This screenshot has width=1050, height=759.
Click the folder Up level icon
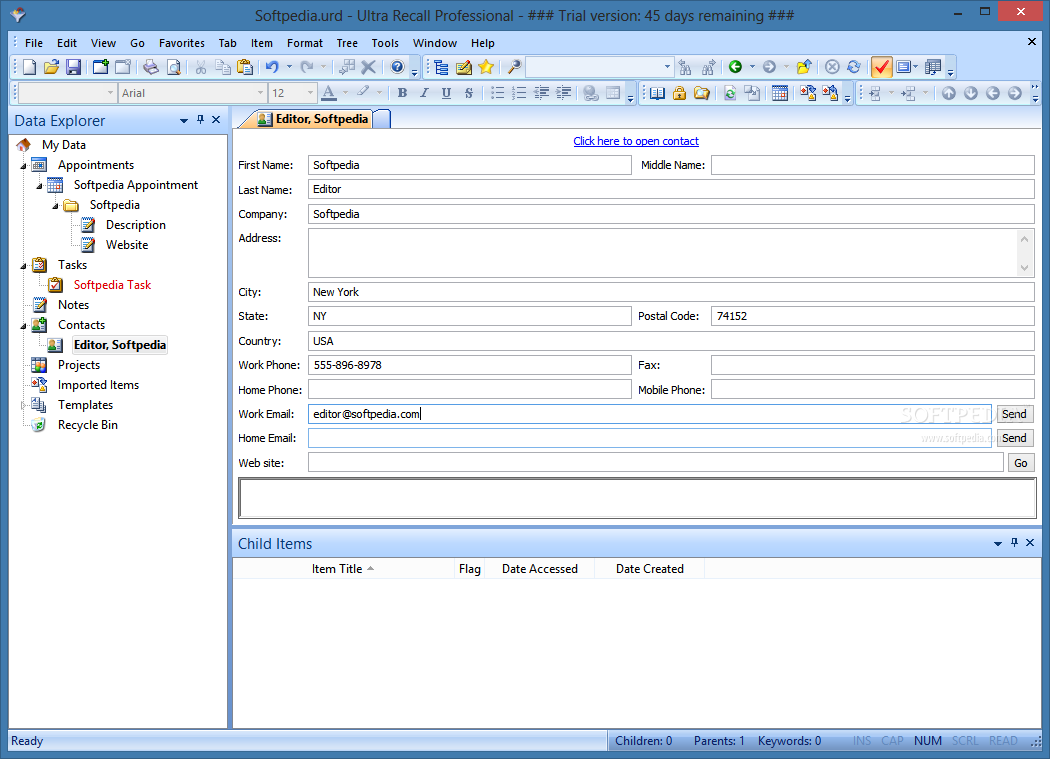804,67
